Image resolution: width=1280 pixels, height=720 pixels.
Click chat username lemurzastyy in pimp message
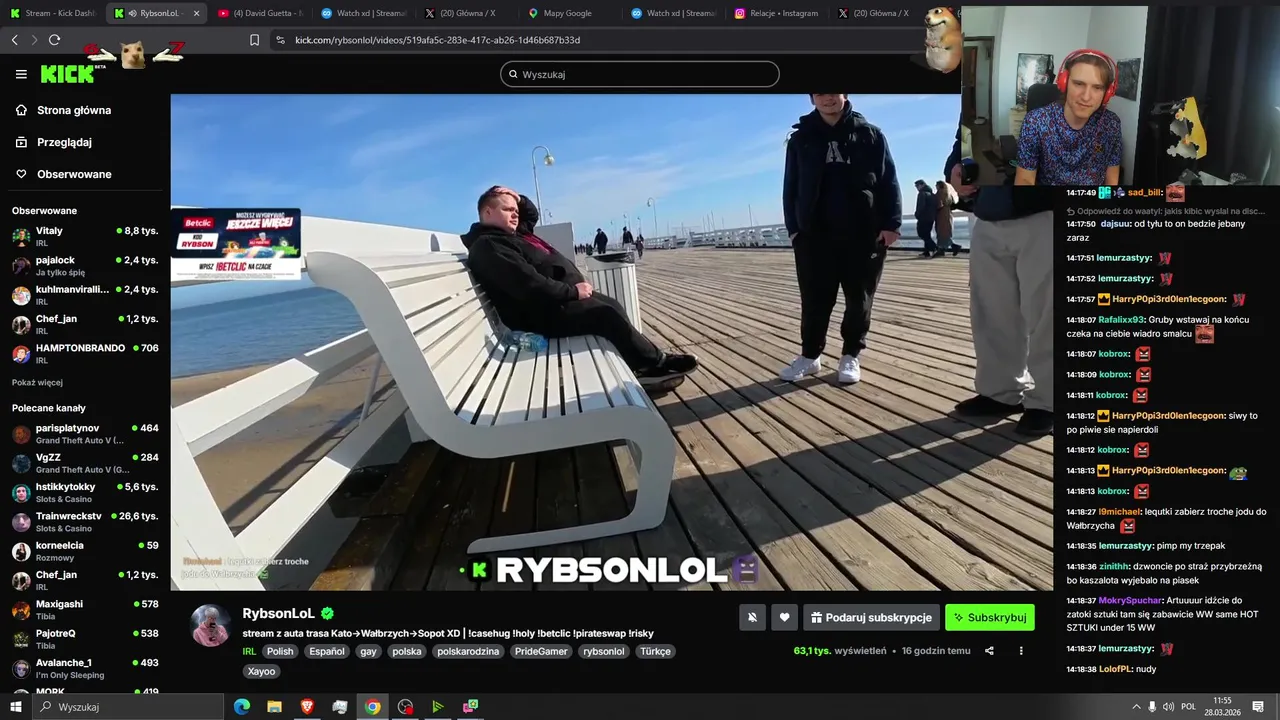tap(1125, 546)
